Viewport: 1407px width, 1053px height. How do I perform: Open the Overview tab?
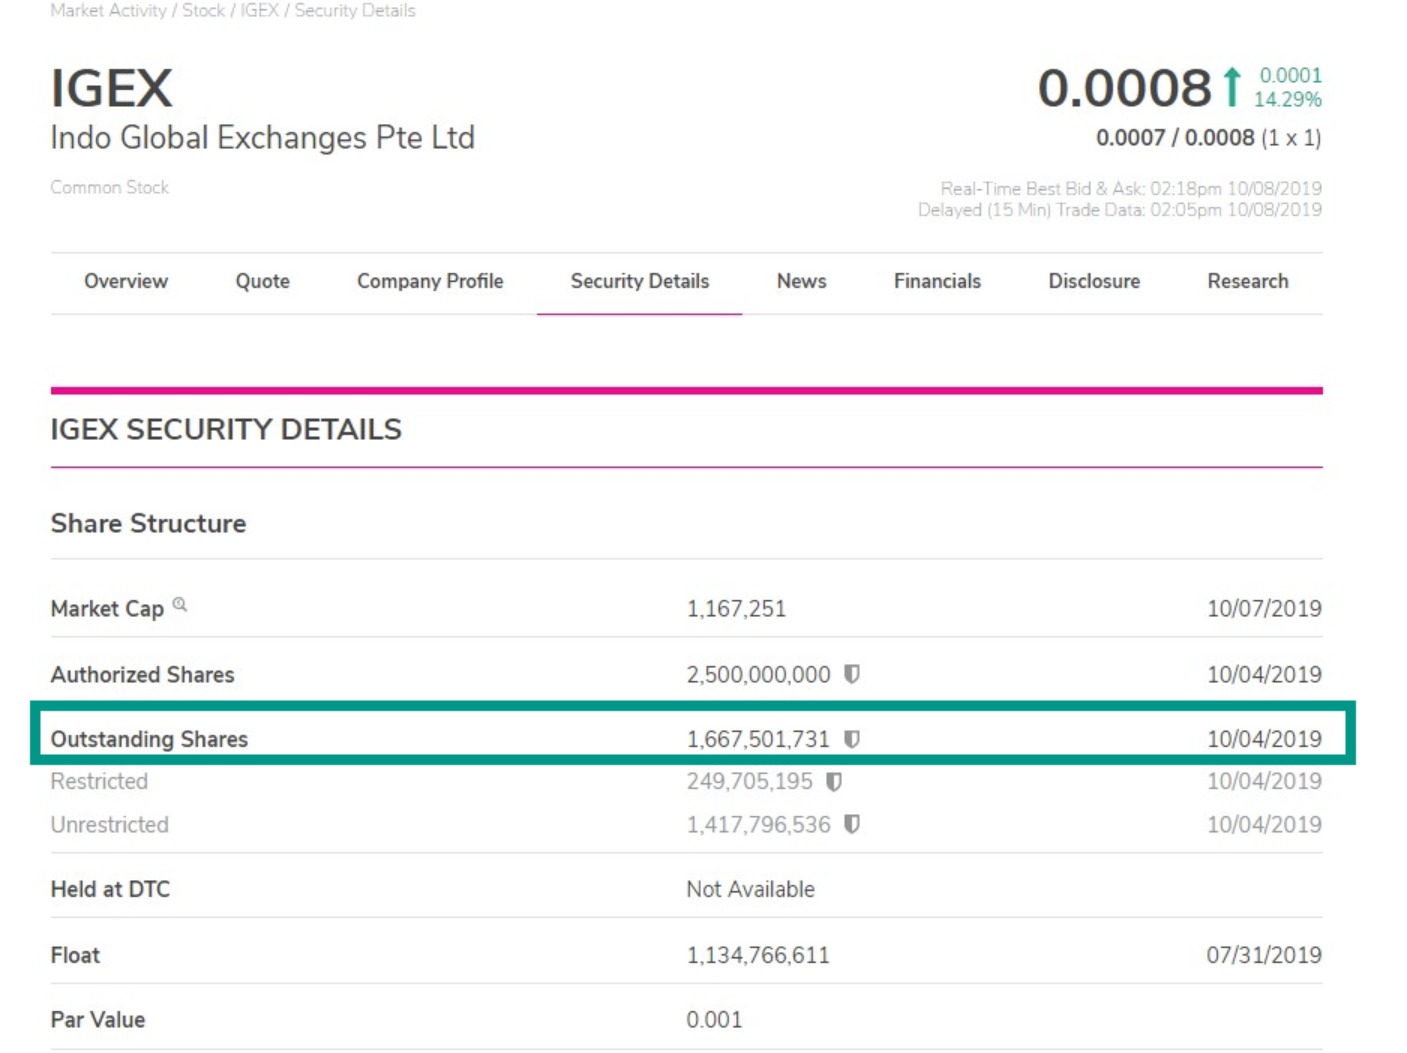tap(126, 281)
